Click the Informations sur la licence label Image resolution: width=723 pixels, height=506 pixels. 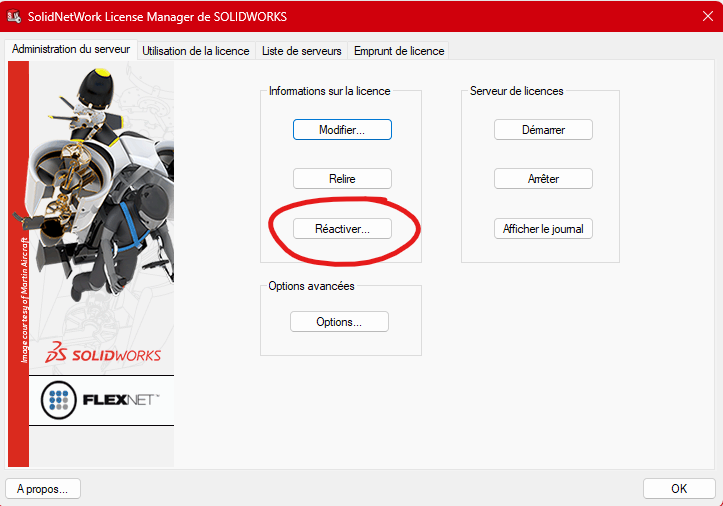[329, 91]
